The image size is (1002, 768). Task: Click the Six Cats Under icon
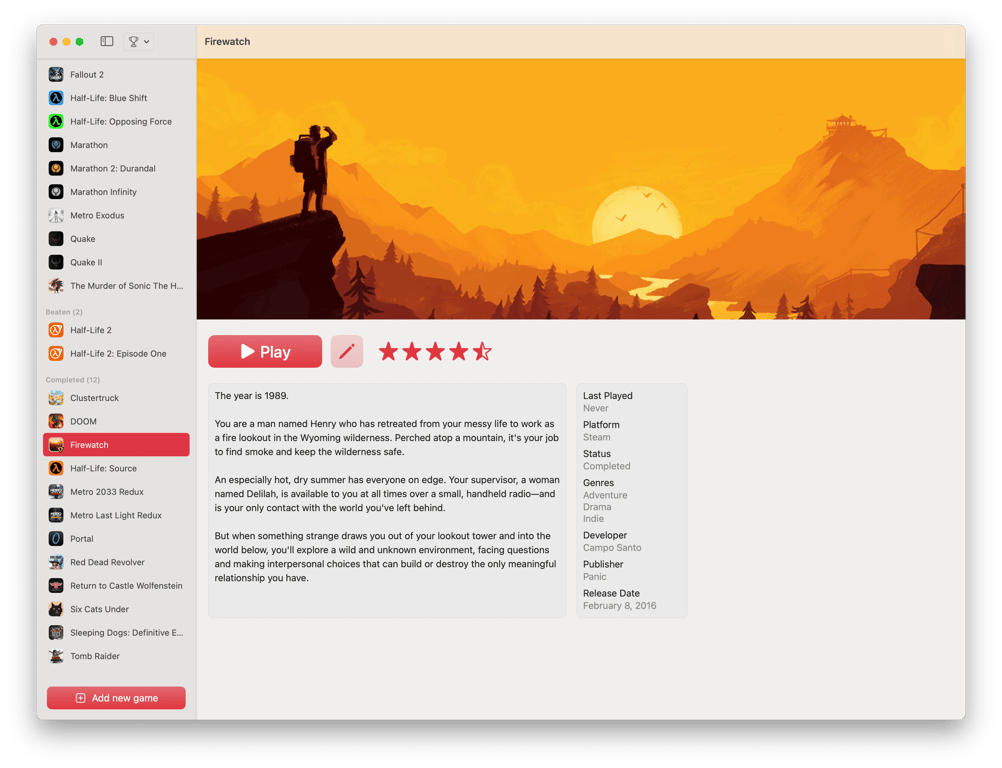tap(56, 609)
